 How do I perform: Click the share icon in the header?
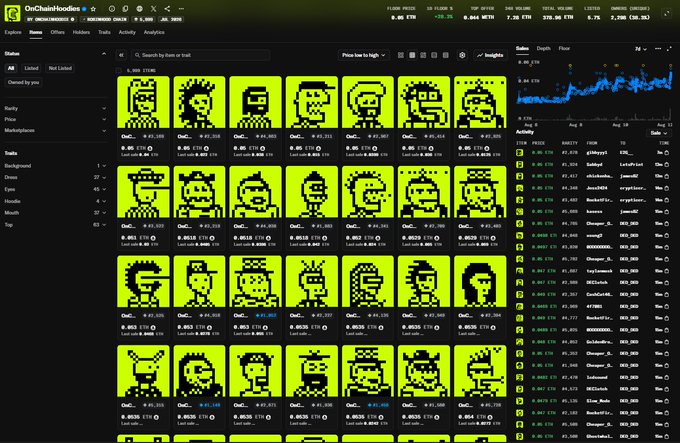pos(167,9)
